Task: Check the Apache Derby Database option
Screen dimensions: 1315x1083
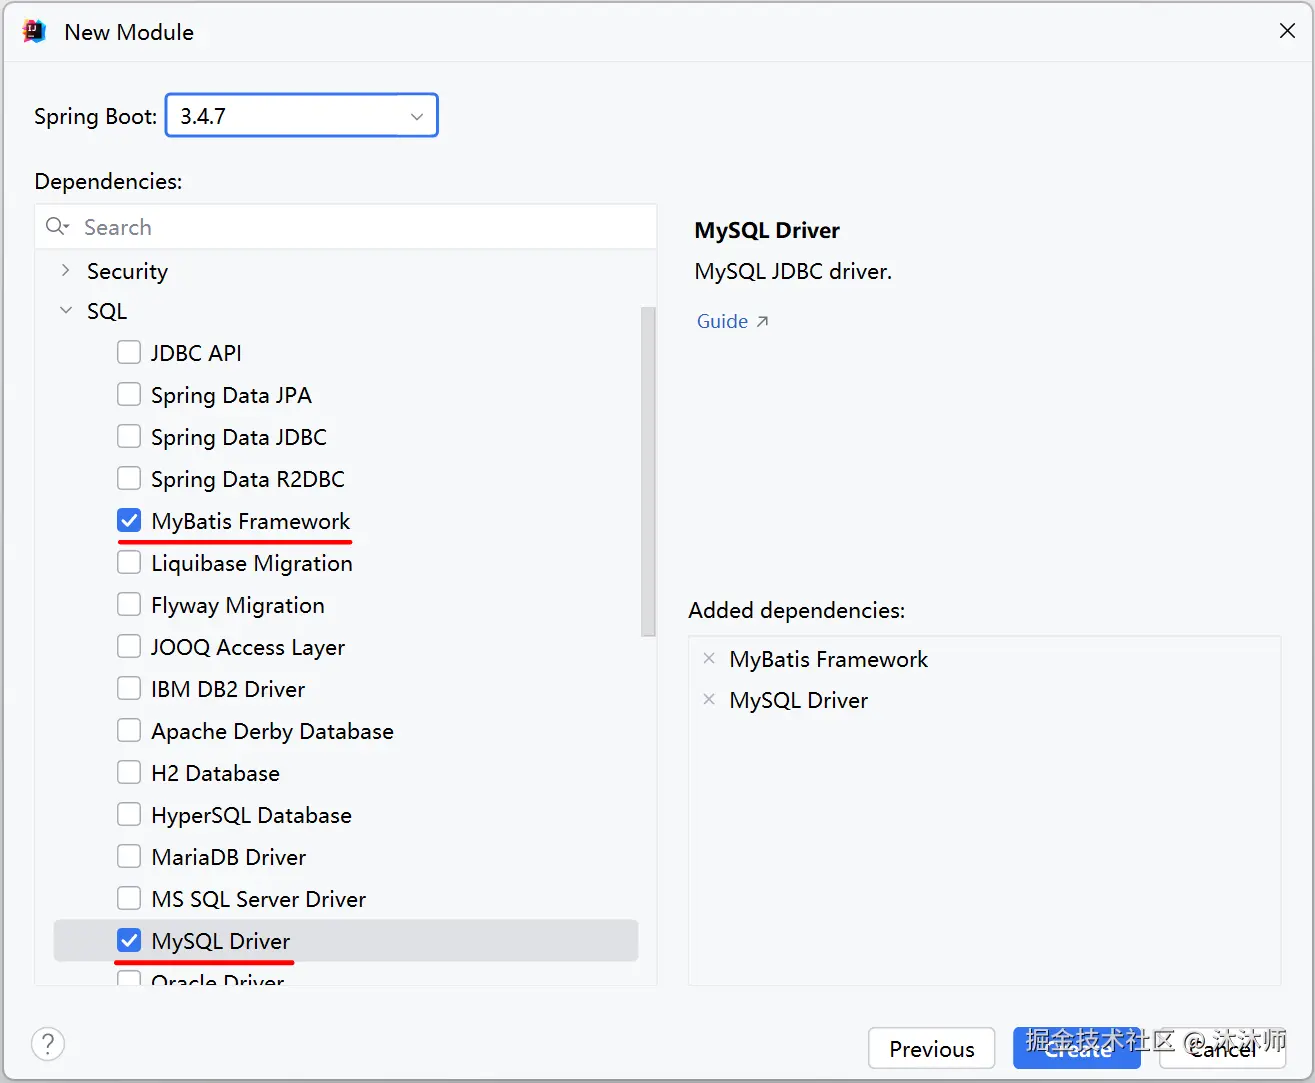Action: tap(129, 730)
